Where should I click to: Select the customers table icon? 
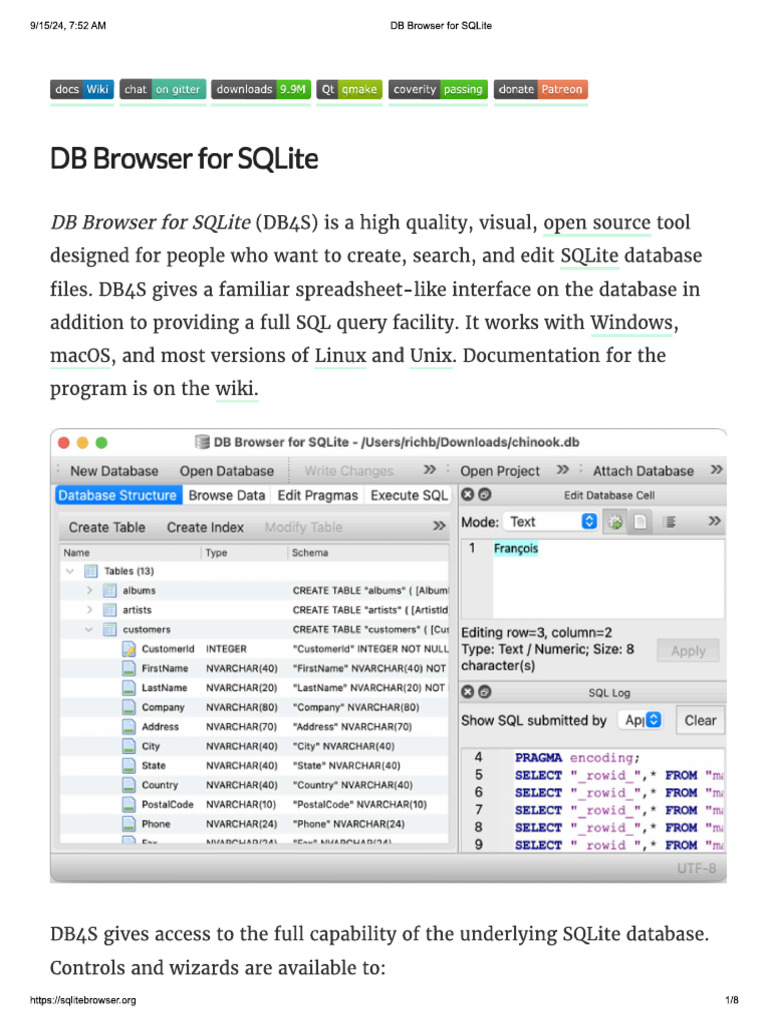click(x=110, y=630)
